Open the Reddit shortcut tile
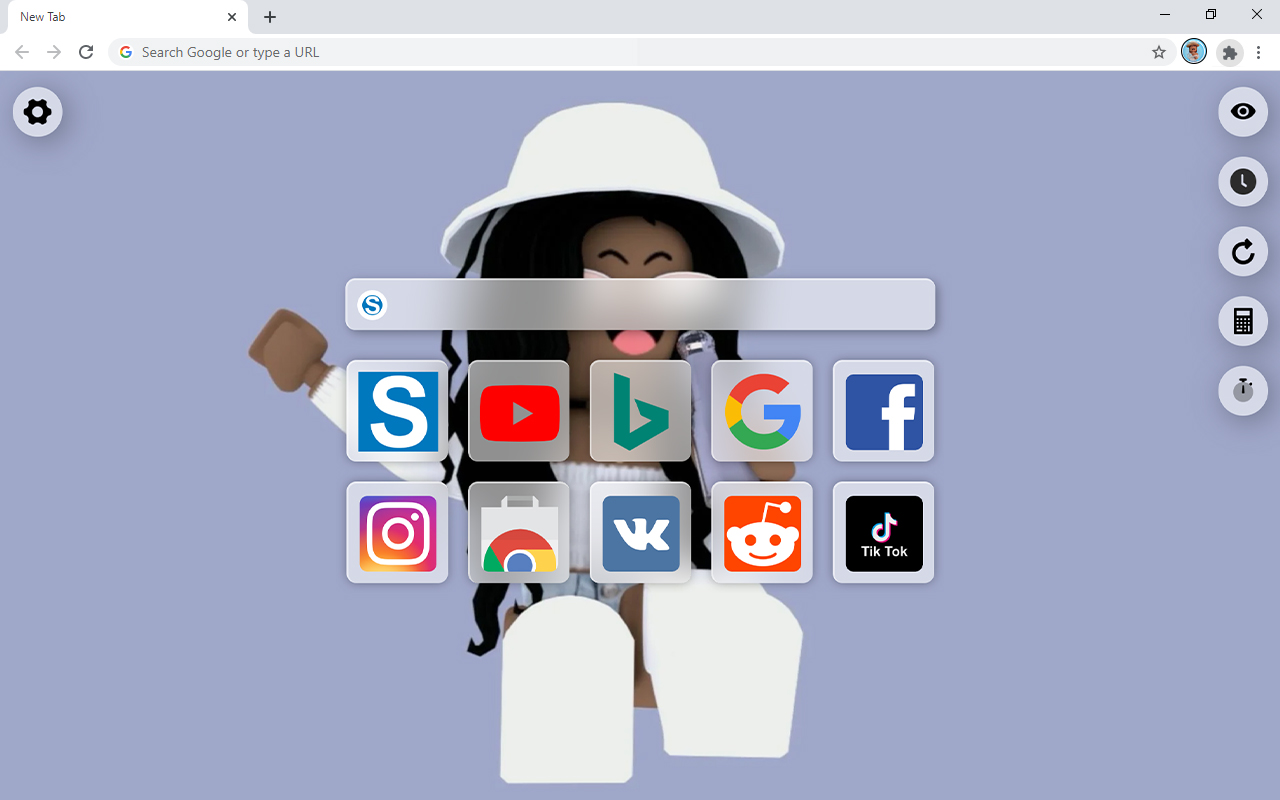This screenshot has width=1280, height=800. [762, 533]
